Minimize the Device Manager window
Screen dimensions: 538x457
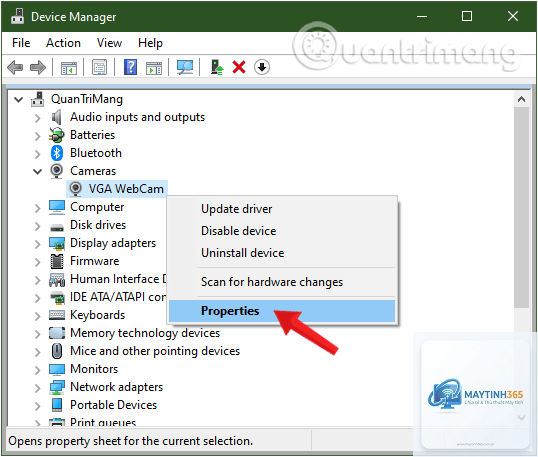(x=422, y=16)
